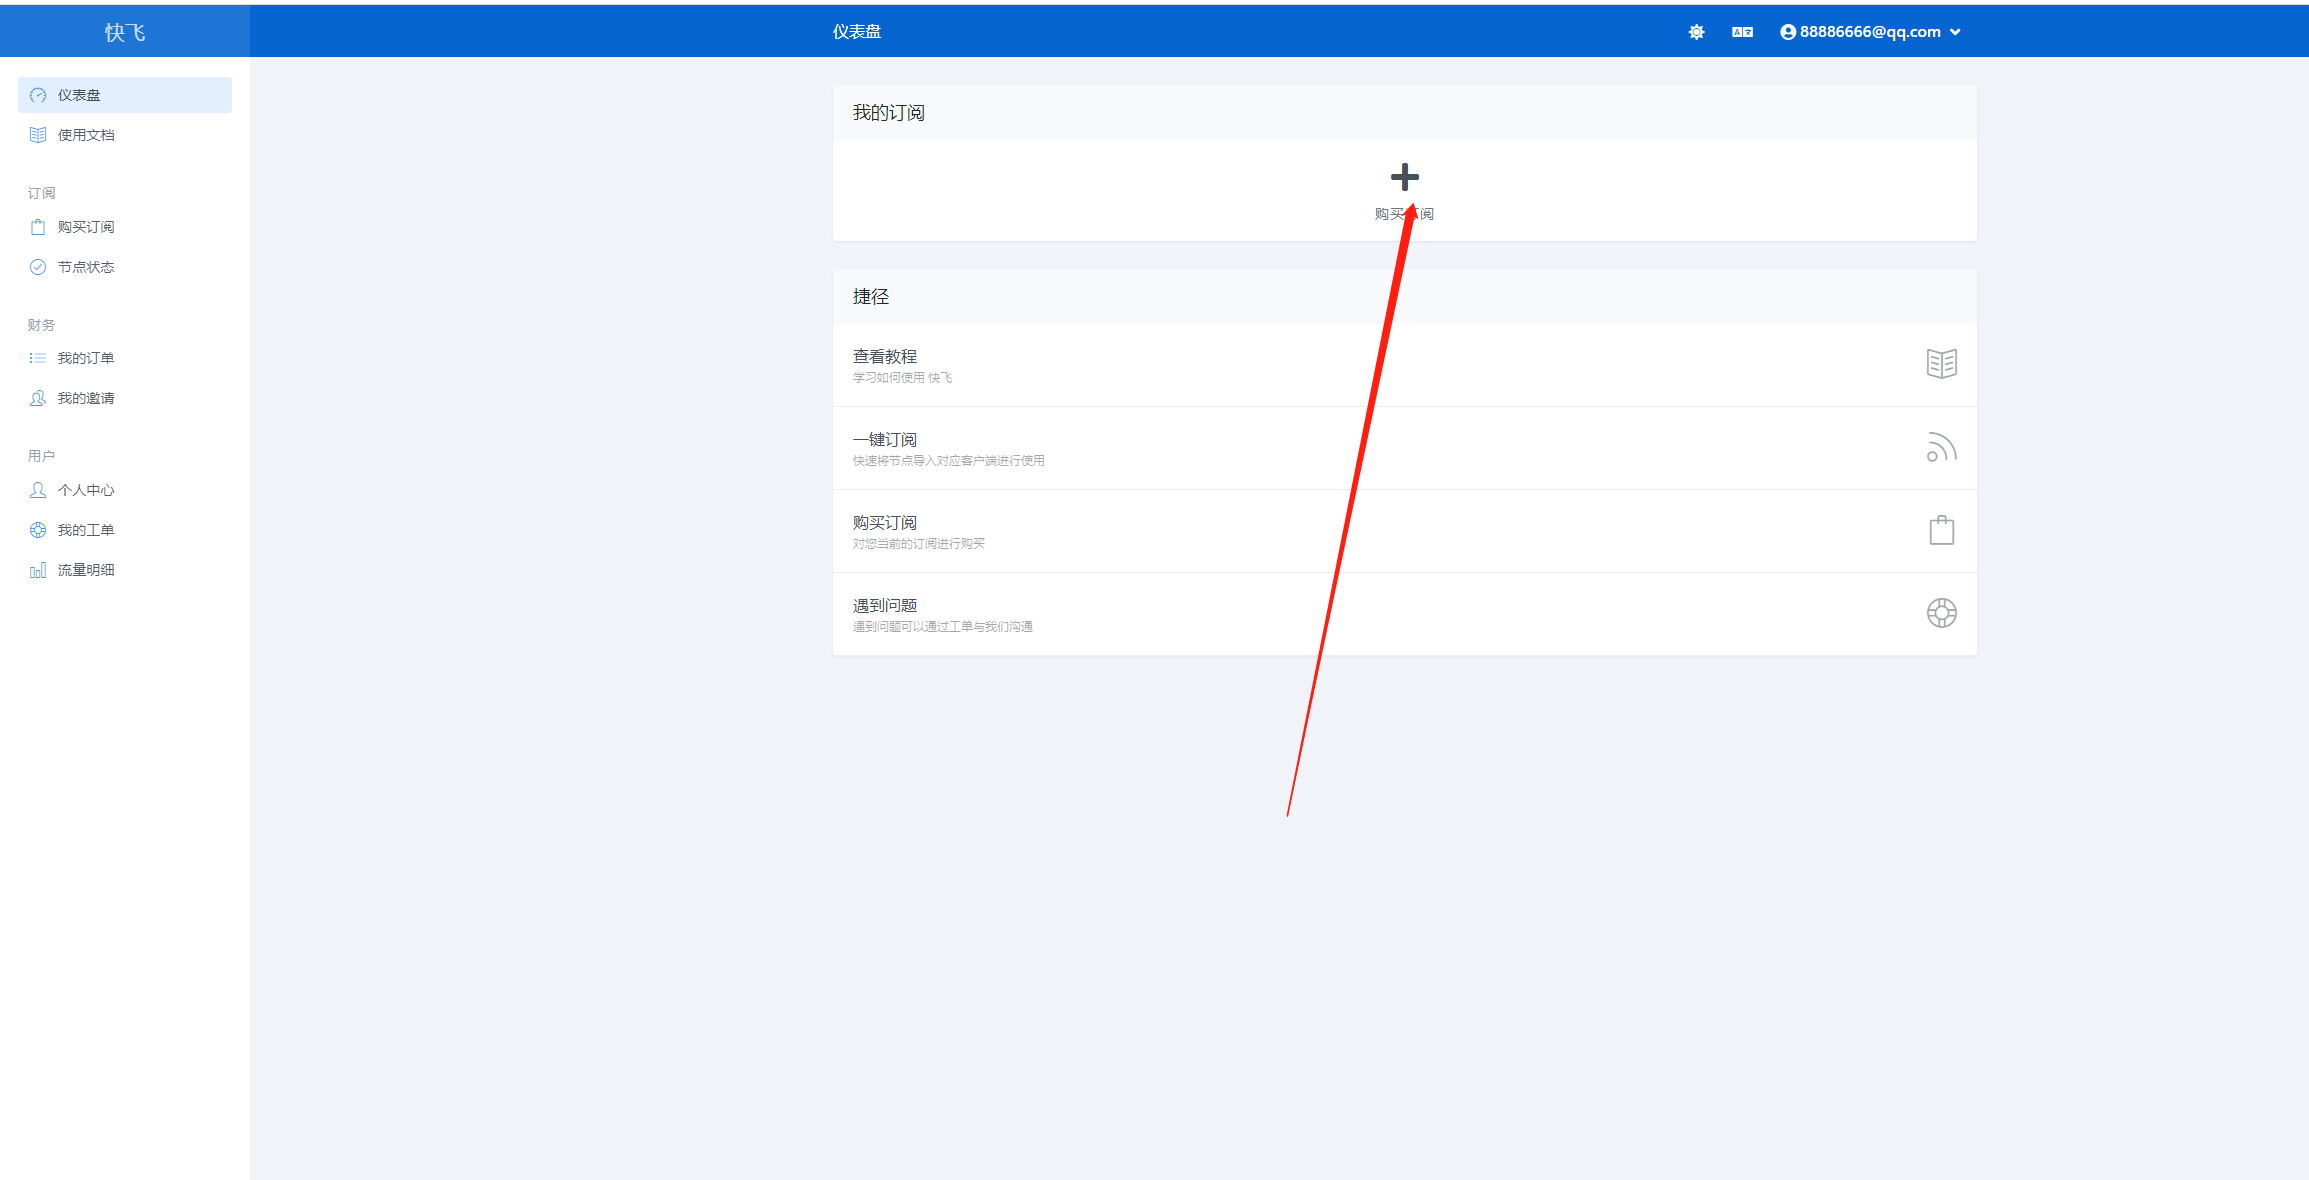Click shopping bag icon in shortcuts list

[1941, 530]
